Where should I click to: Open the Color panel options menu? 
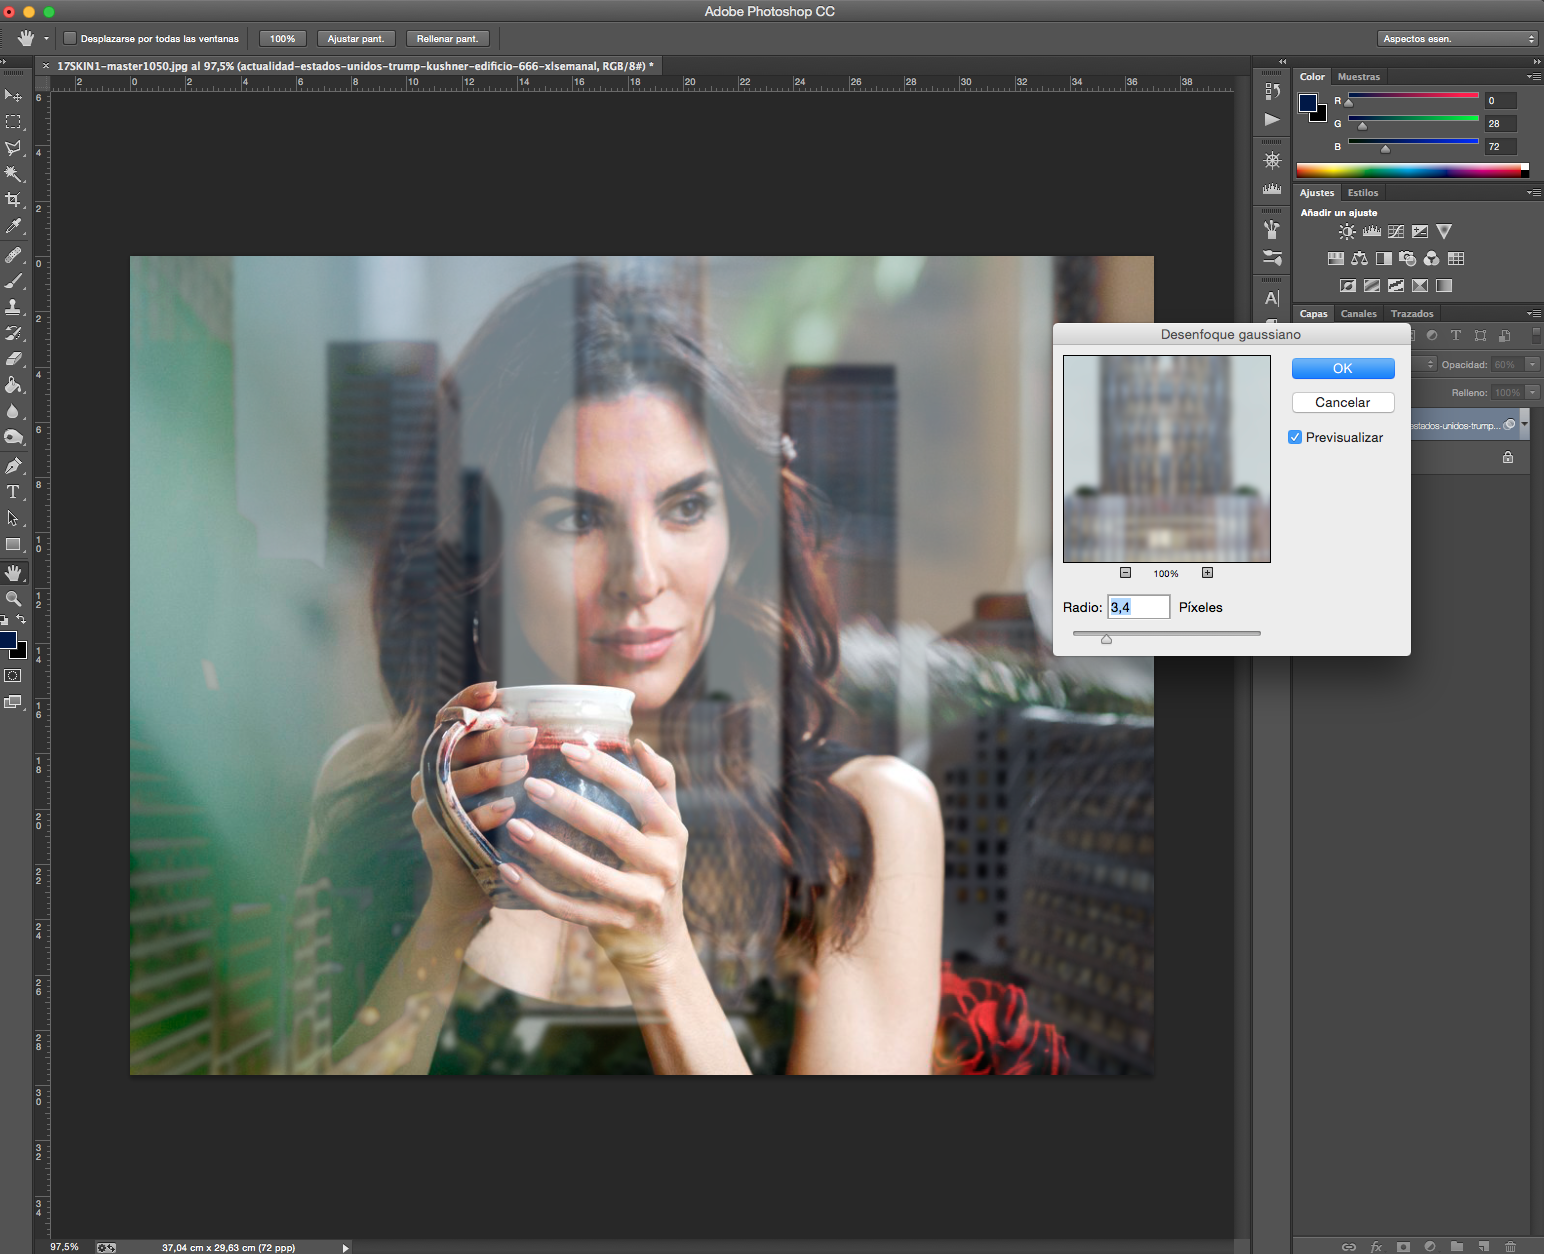point(1534,77)
